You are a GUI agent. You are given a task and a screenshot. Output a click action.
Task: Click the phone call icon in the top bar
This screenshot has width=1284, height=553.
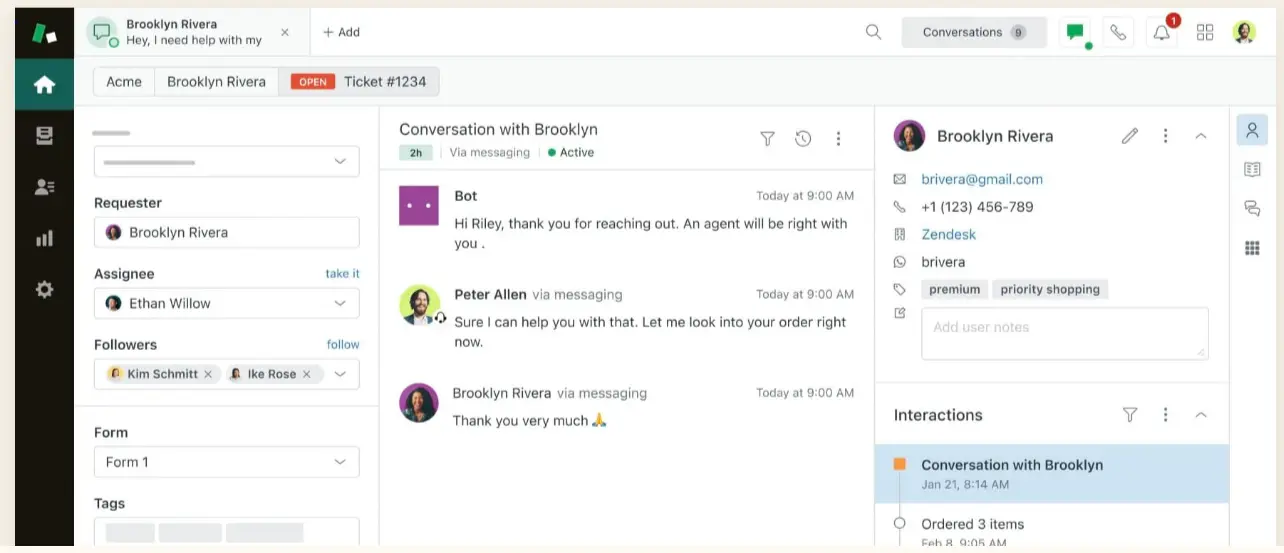[1118, 33]
